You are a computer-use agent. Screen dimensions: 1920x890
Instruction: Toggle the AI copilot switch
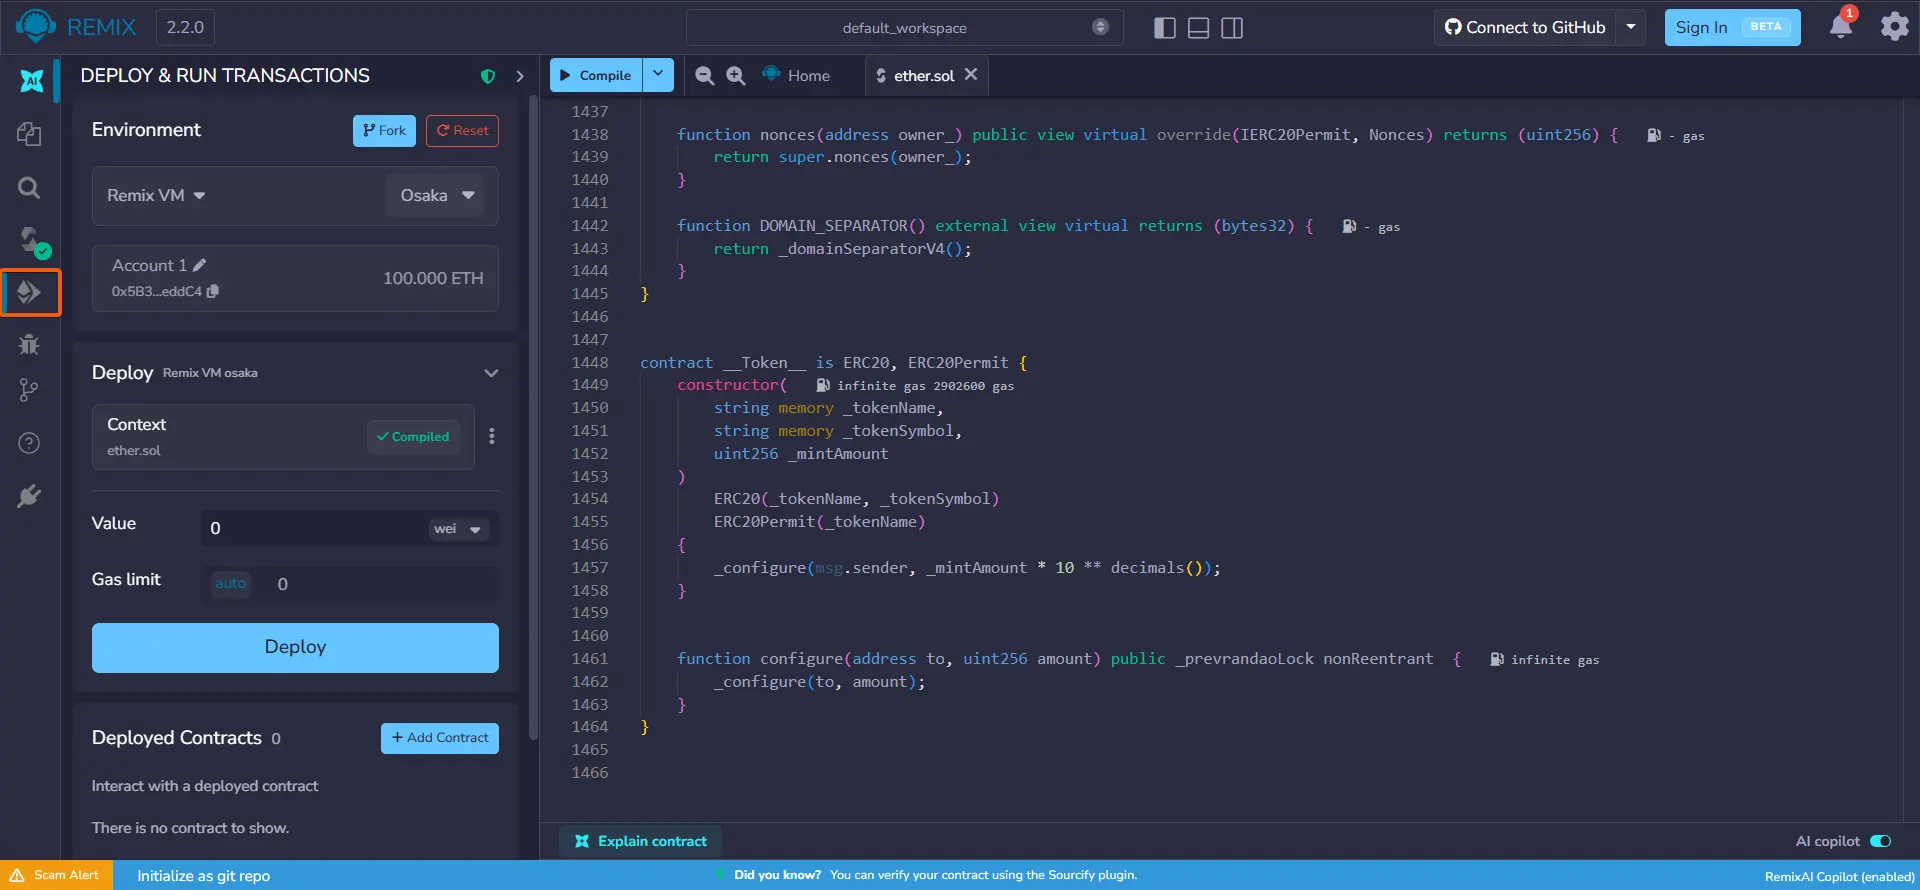tap(1880, 841)
